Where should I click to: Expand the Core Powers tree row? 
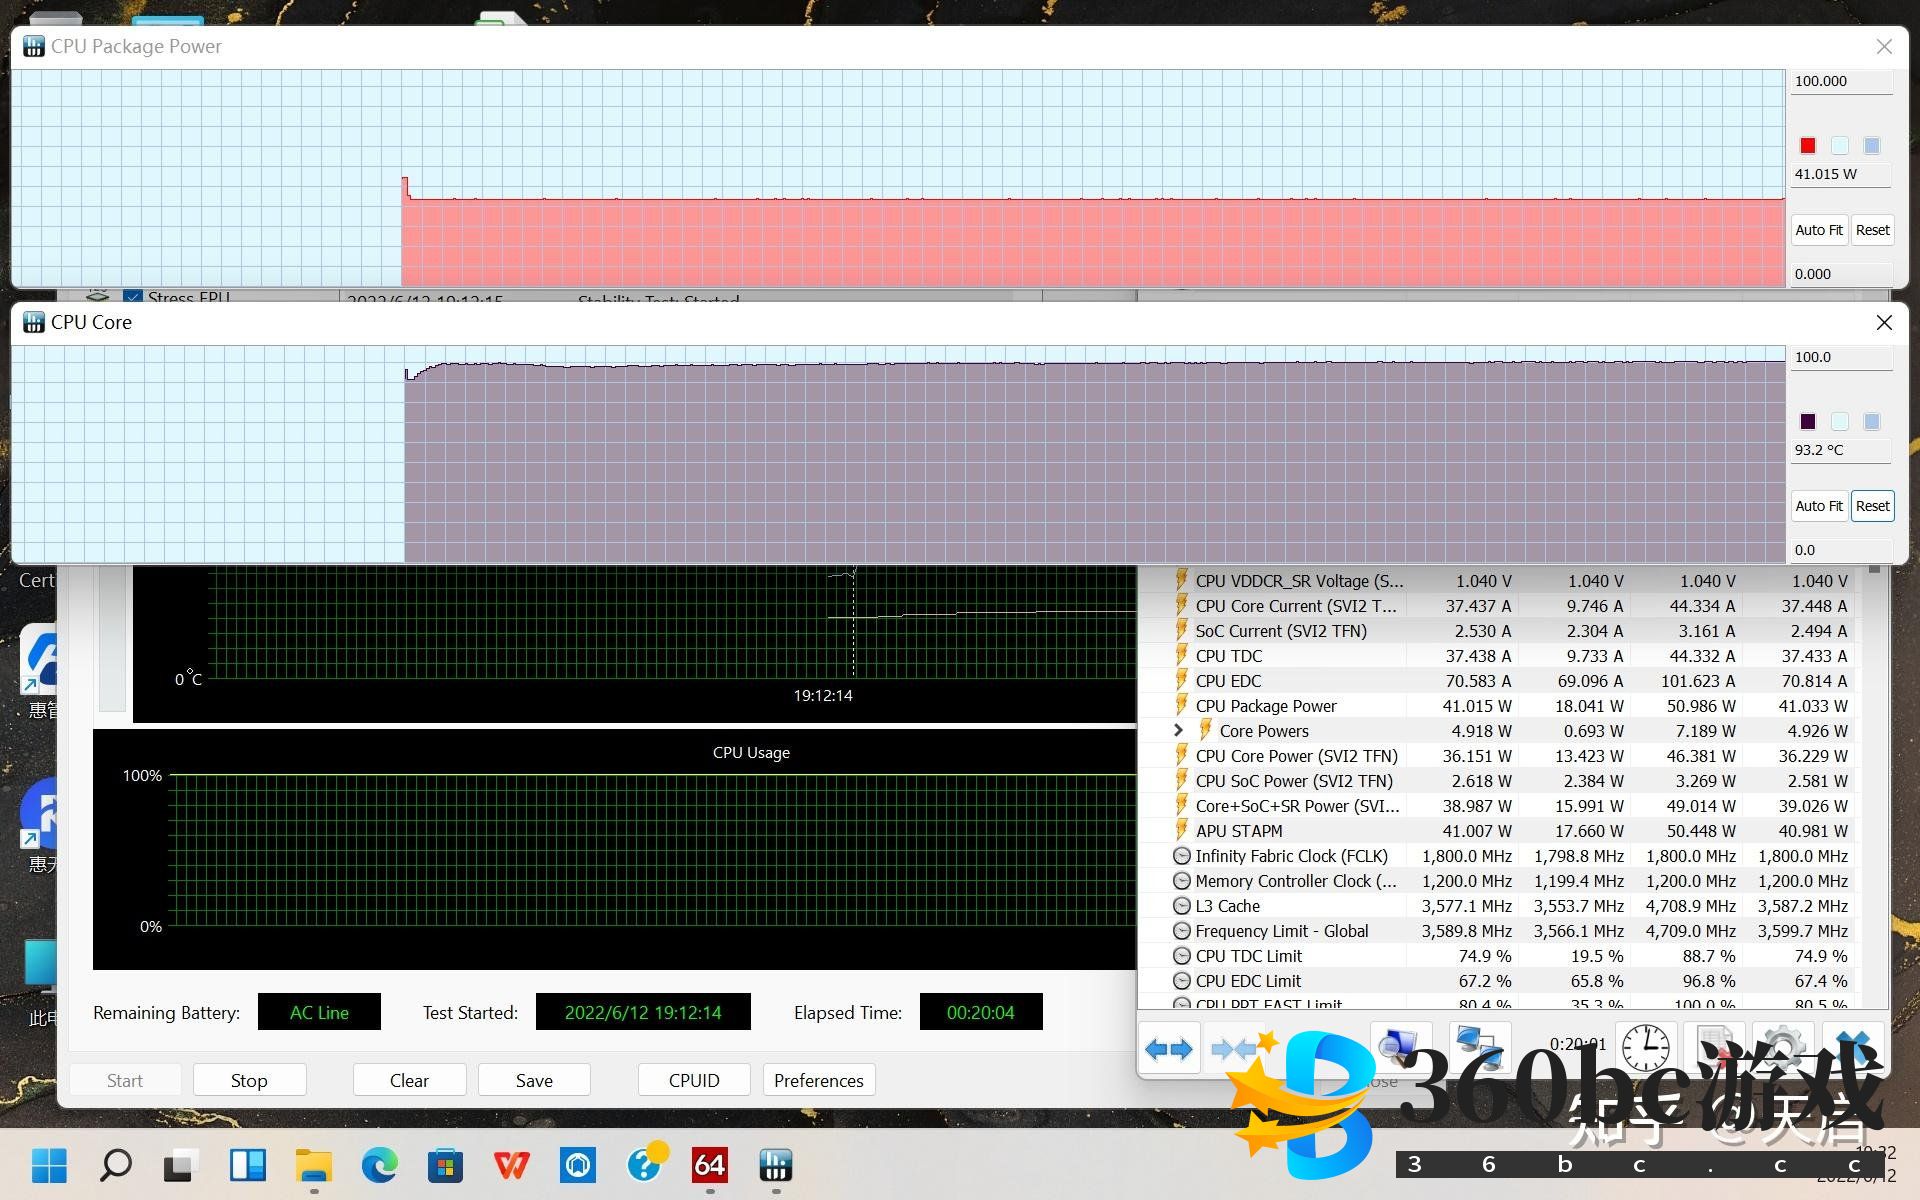(x=1178, y=731)
